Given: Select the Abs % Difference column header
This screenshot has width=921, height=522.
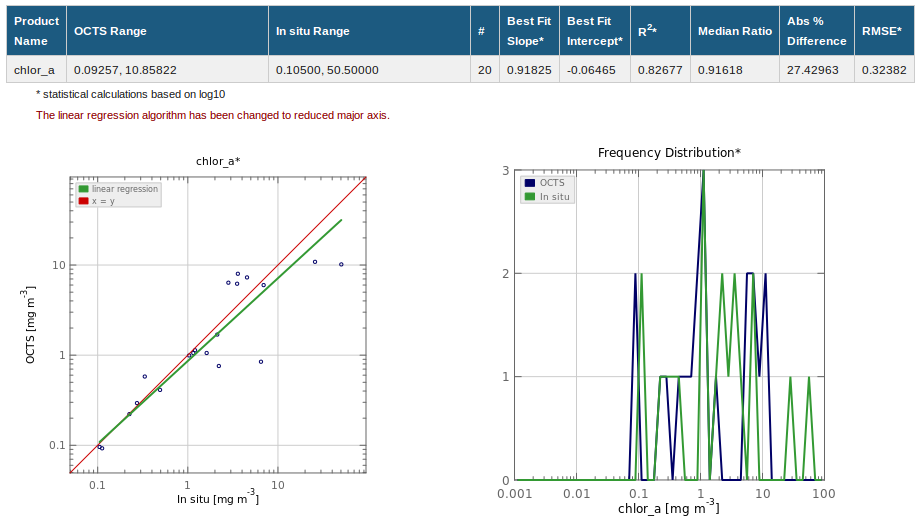Looking at the screenshot, I should (x=816, y=31).
